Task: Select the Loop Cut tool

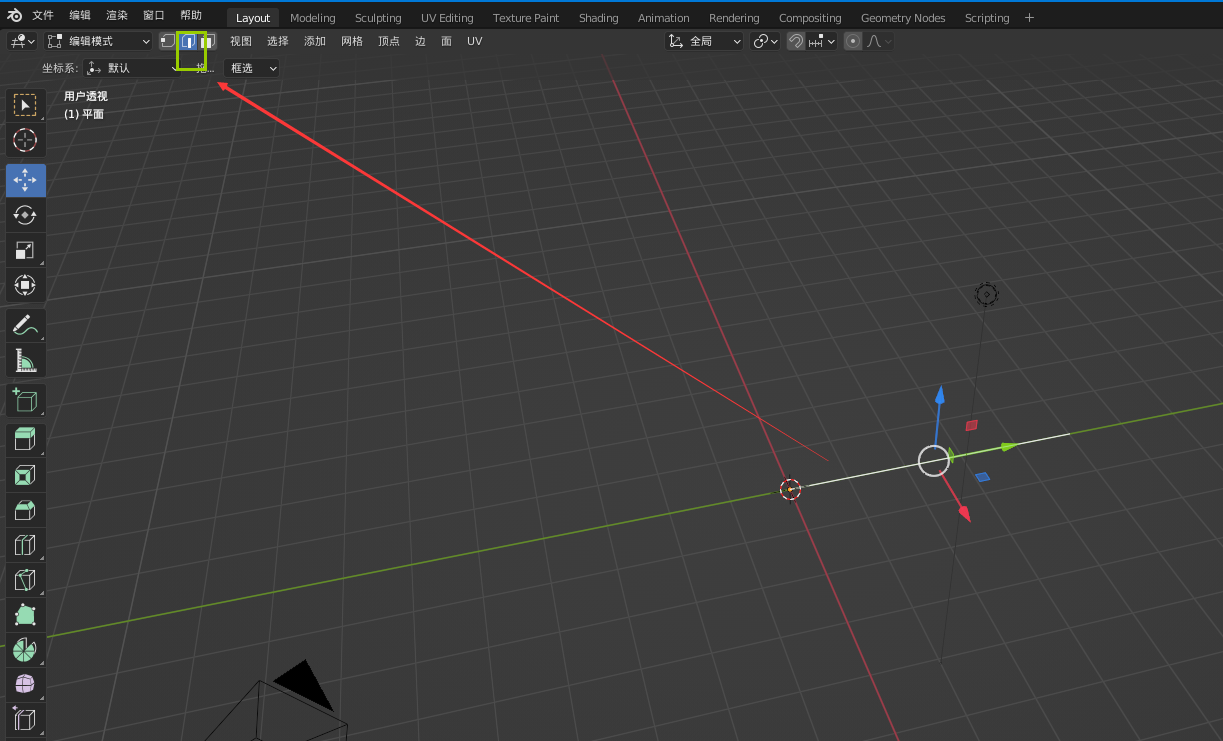Action: coord(25,545)
